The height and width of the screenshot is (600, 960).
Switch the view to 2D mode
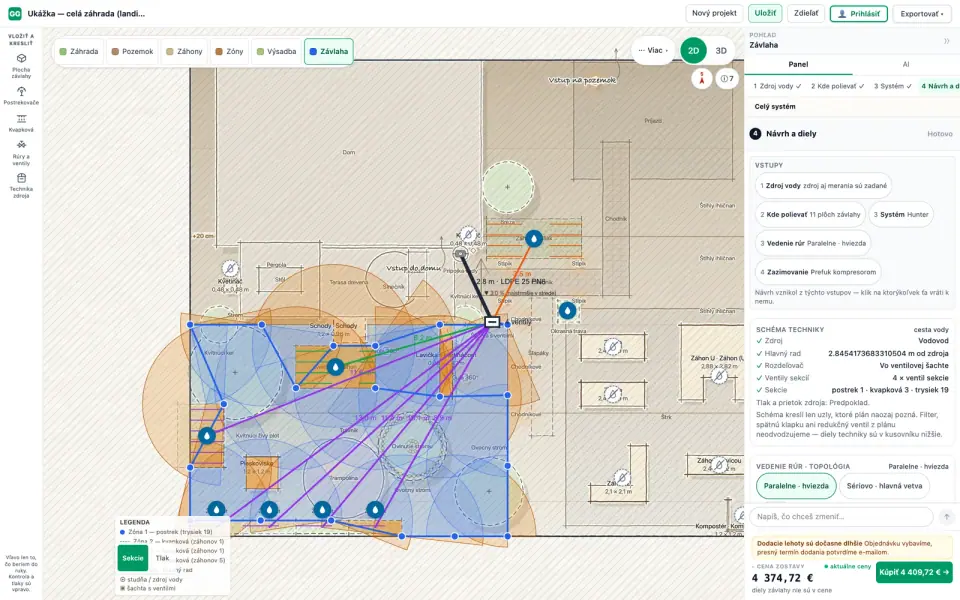693,51
